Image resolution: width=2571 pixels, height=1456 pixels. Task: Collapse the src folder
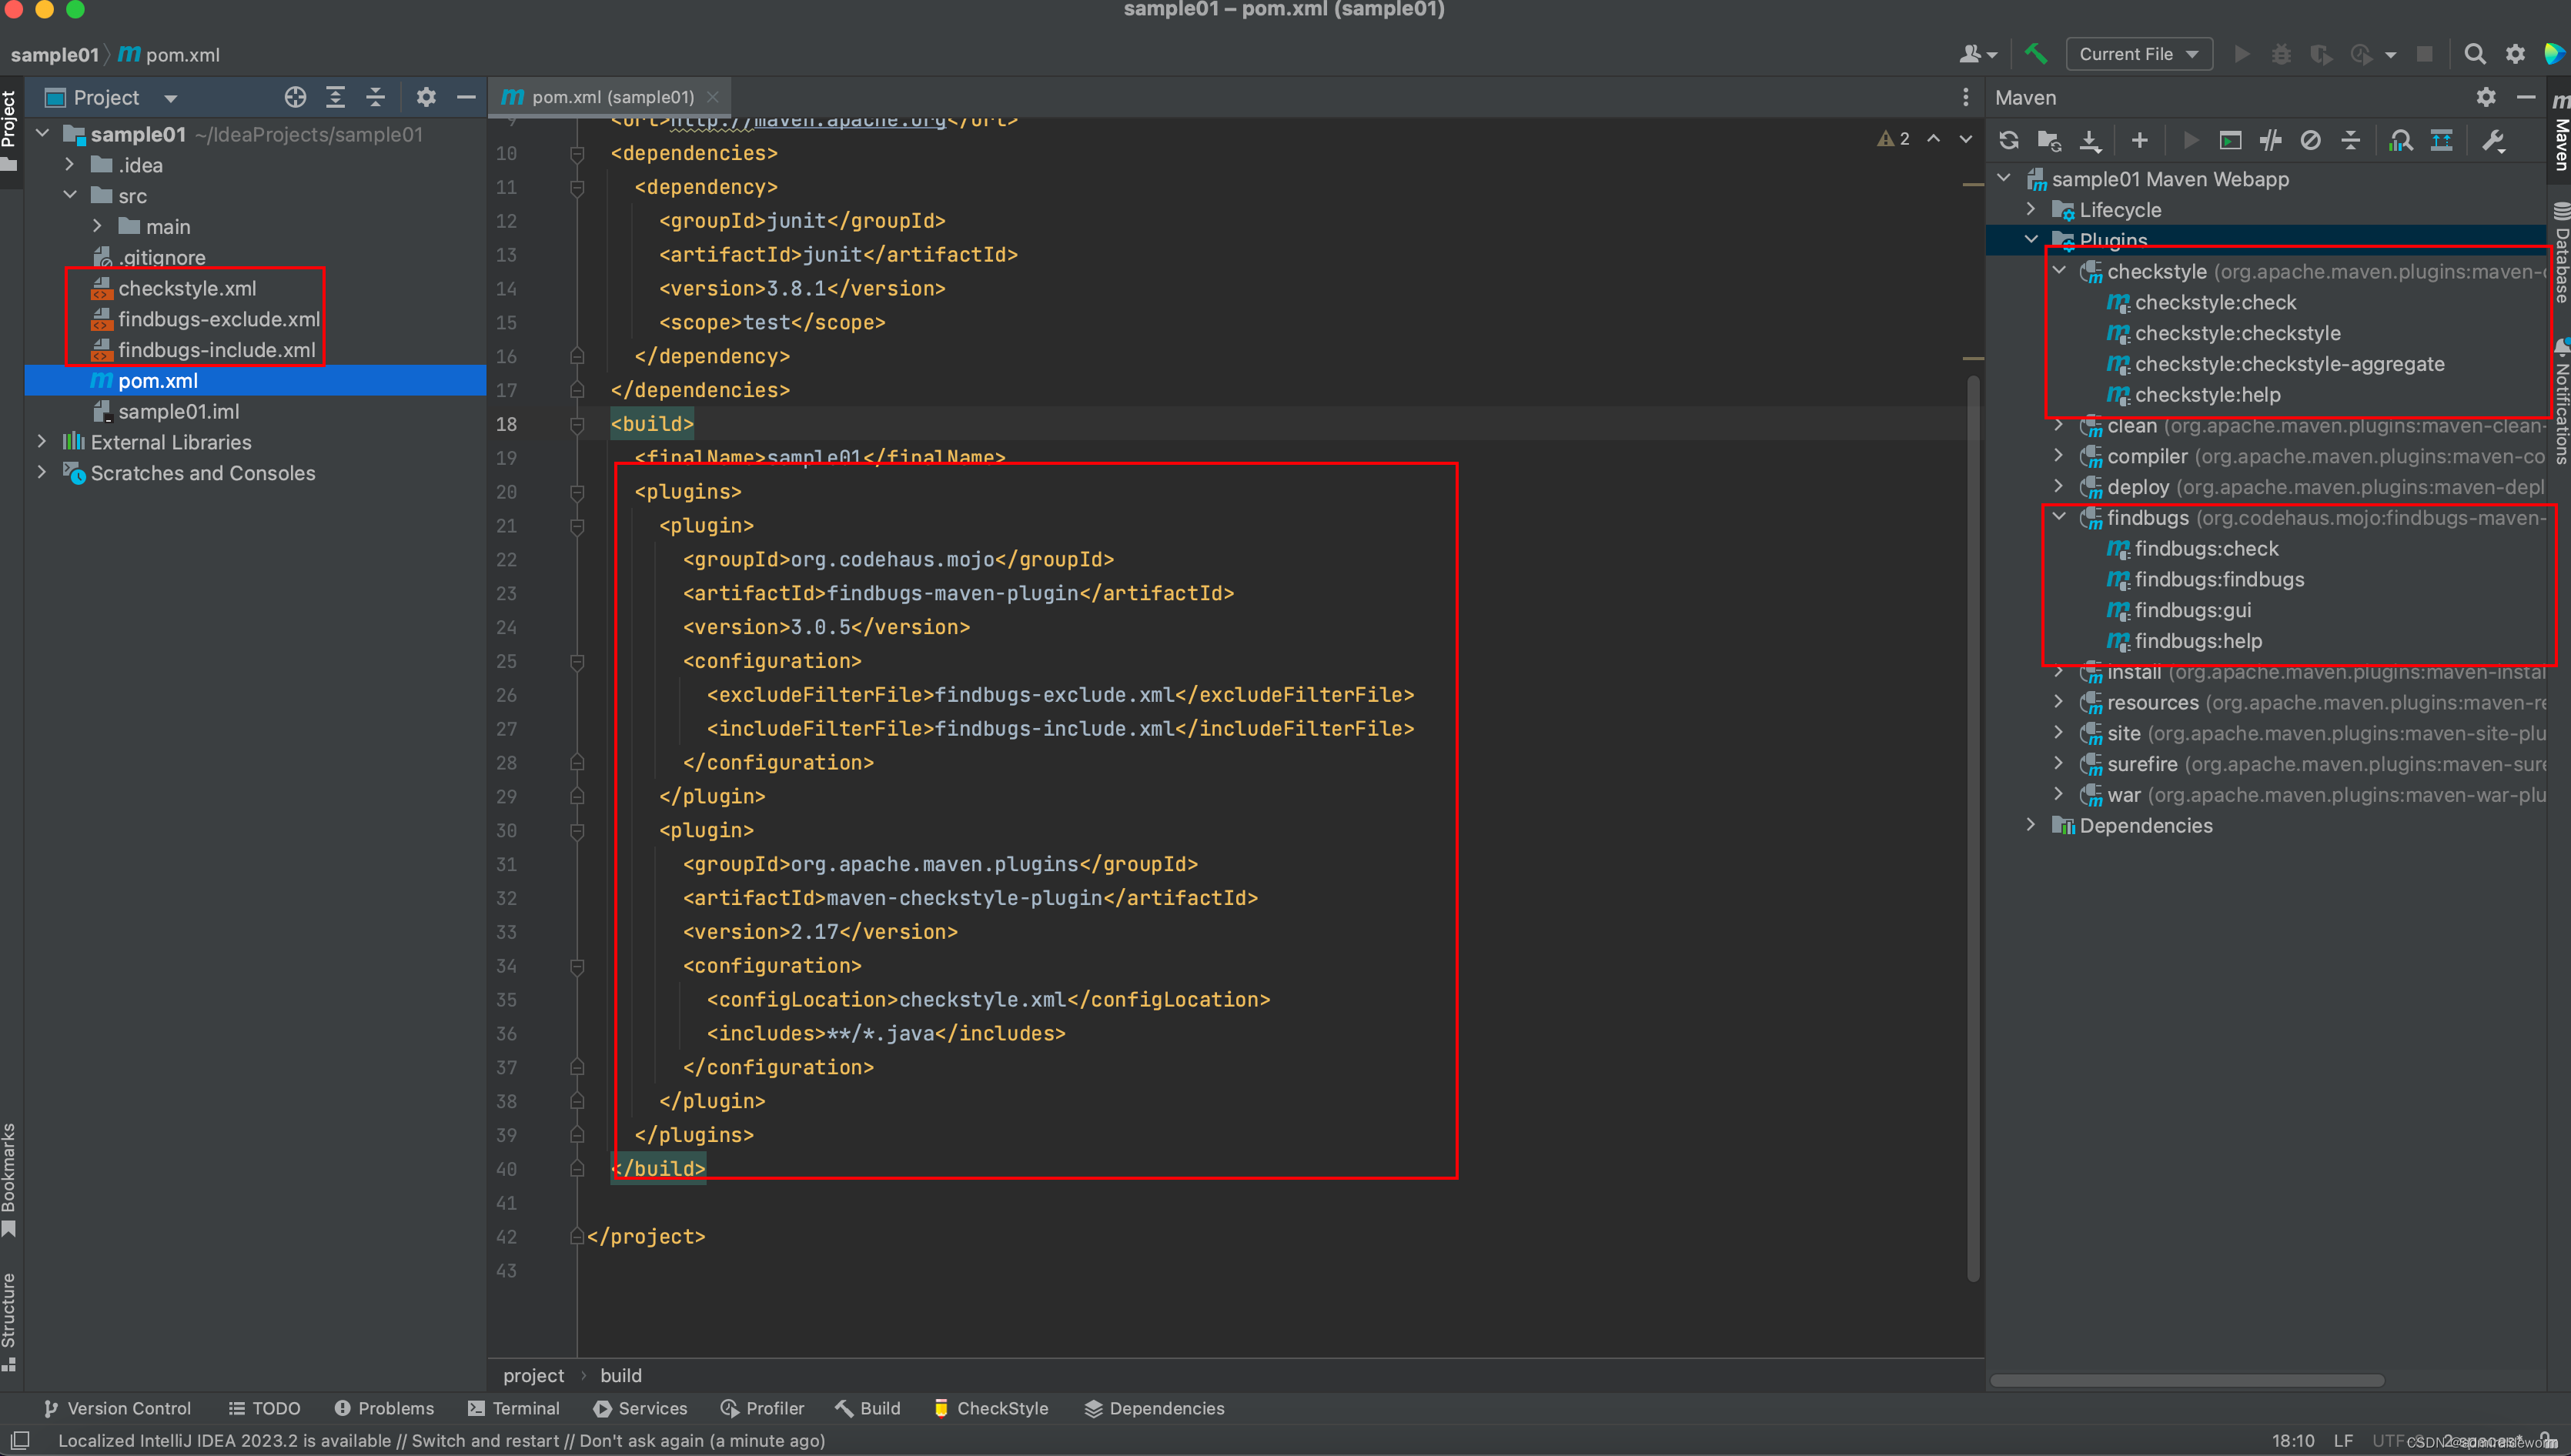click(69, 195)
